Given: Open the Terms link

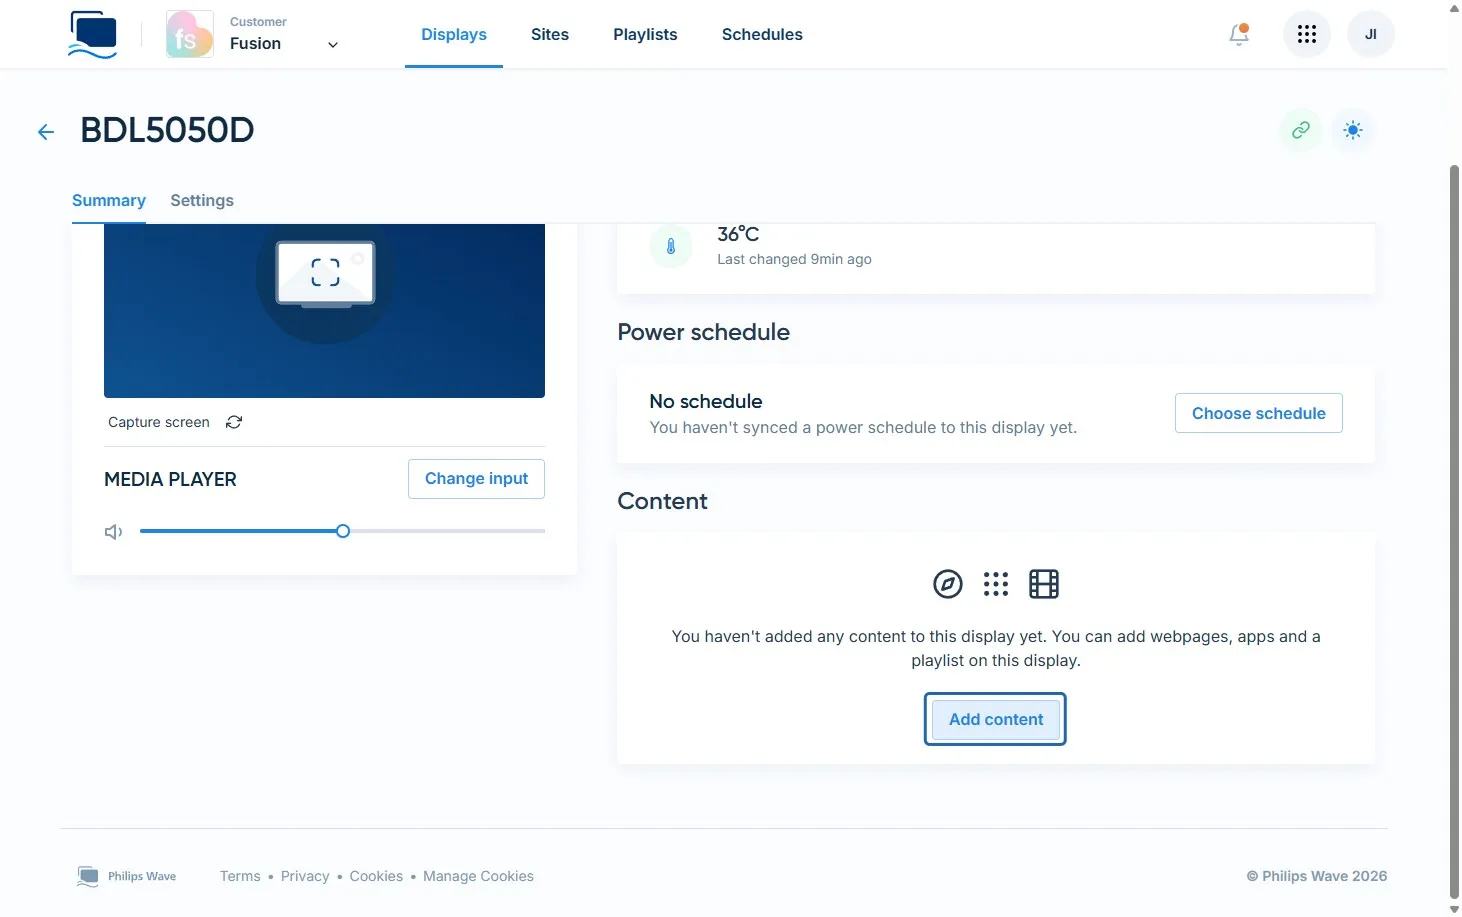Looking at the screenshot, I should [240, 876].
